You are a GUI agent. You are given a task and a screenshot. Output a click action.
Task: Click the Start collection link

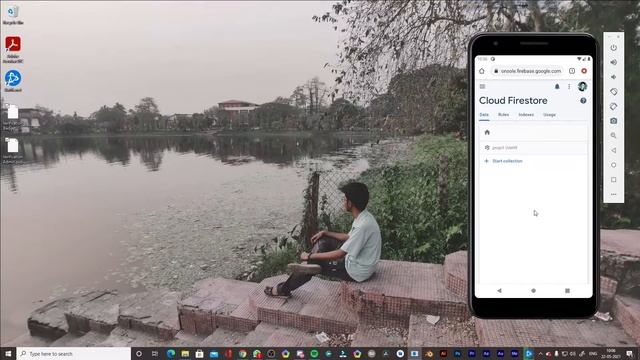504,161
